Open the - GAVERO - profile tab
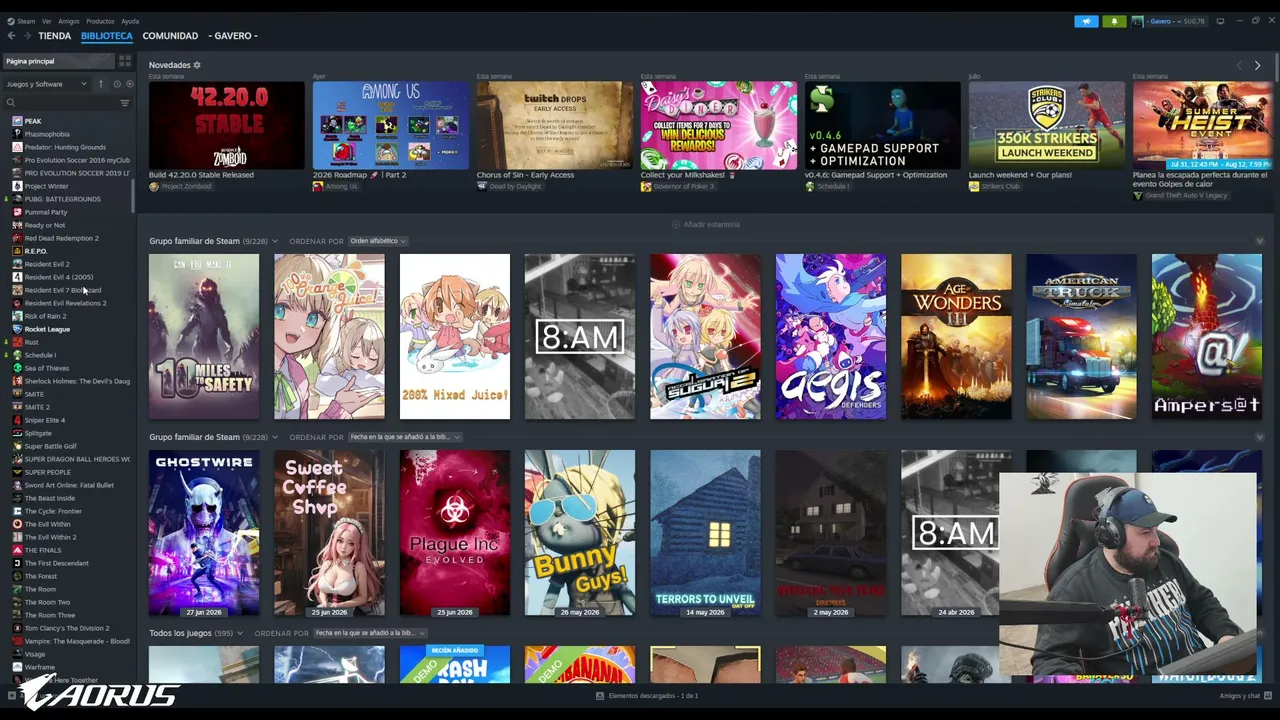The width and height of the screenshot is (1280, 720). point(233,36)
